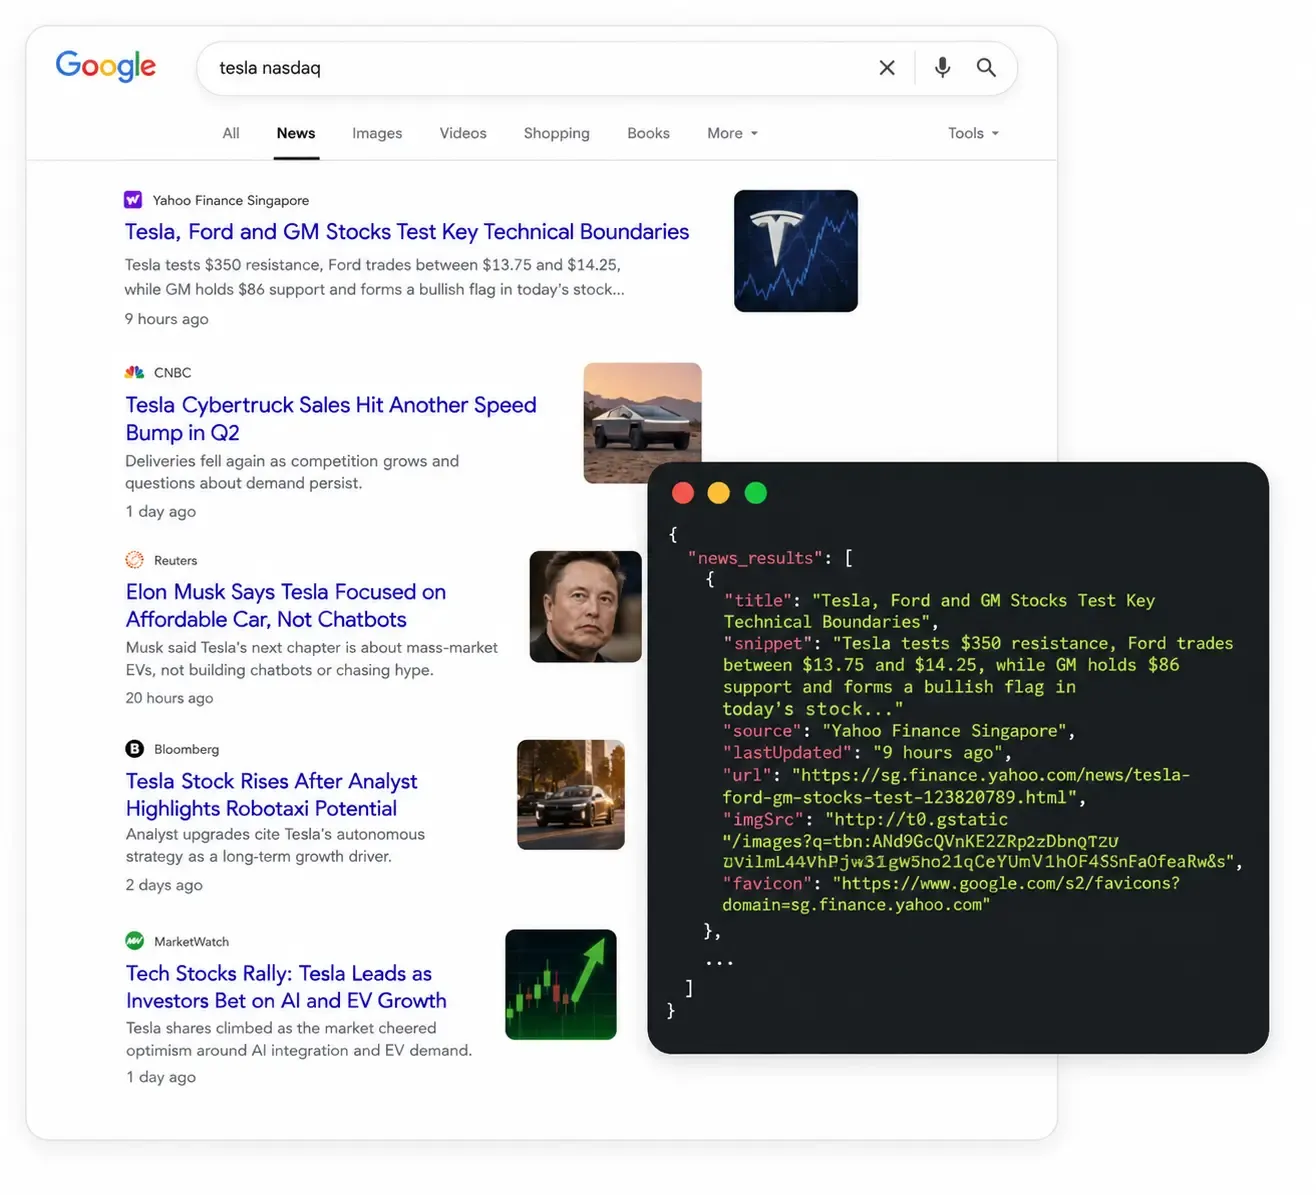Image resolution: width=1316 pixels, height=1195 pixels.
Task: Click the "9 hours ago" timestamp in results
Action: [167, 319]
